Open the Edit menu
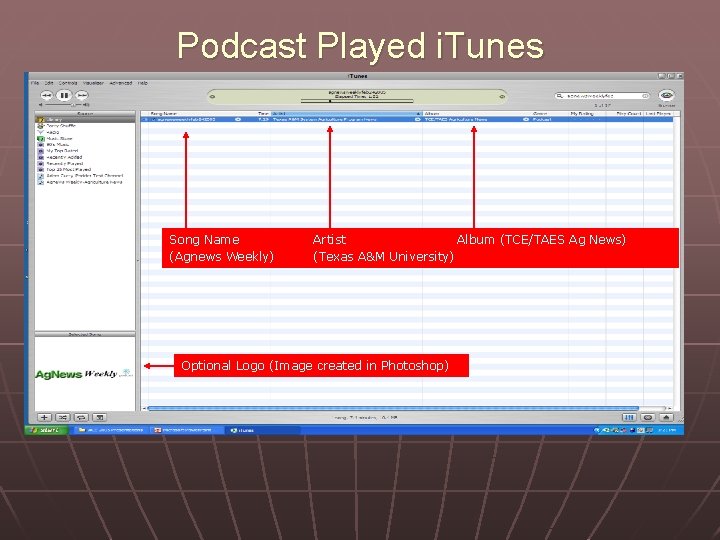This screenshot has width=720, height=540. 49,83
